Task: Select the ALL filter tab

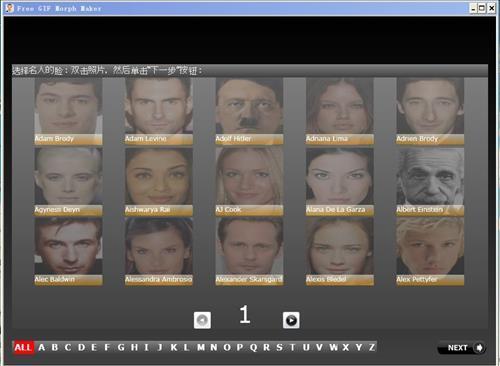Action: click(x=23, y=347)
